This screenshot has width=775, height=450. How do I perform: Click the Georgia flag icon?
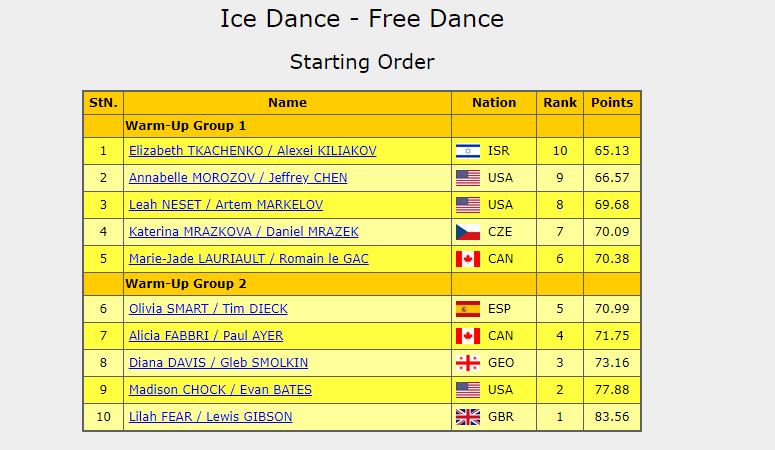click(x=467, y=363)
